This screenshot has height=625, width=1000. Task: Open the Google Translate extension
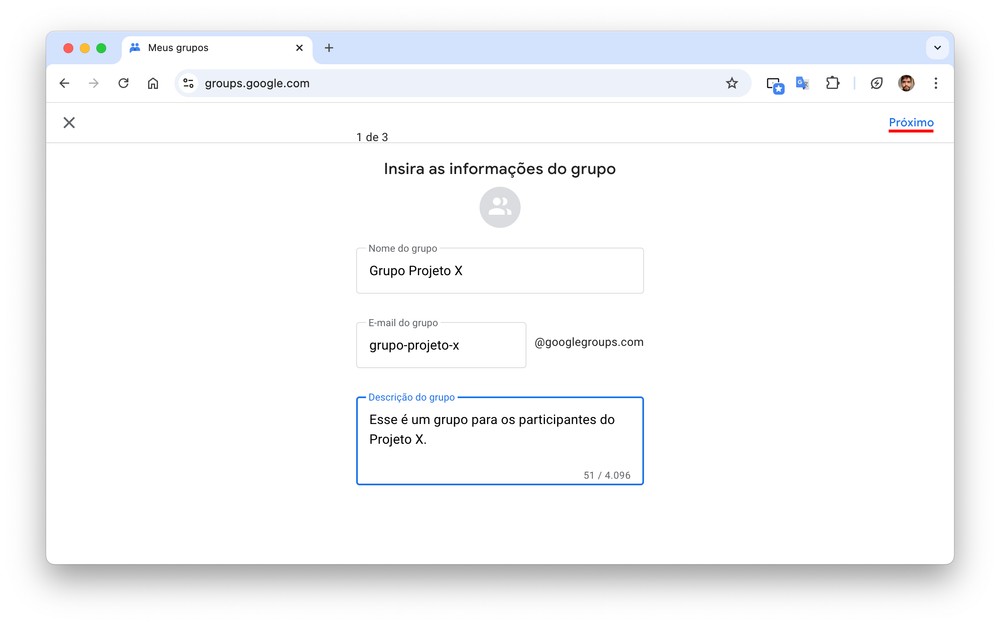[802, 84]
